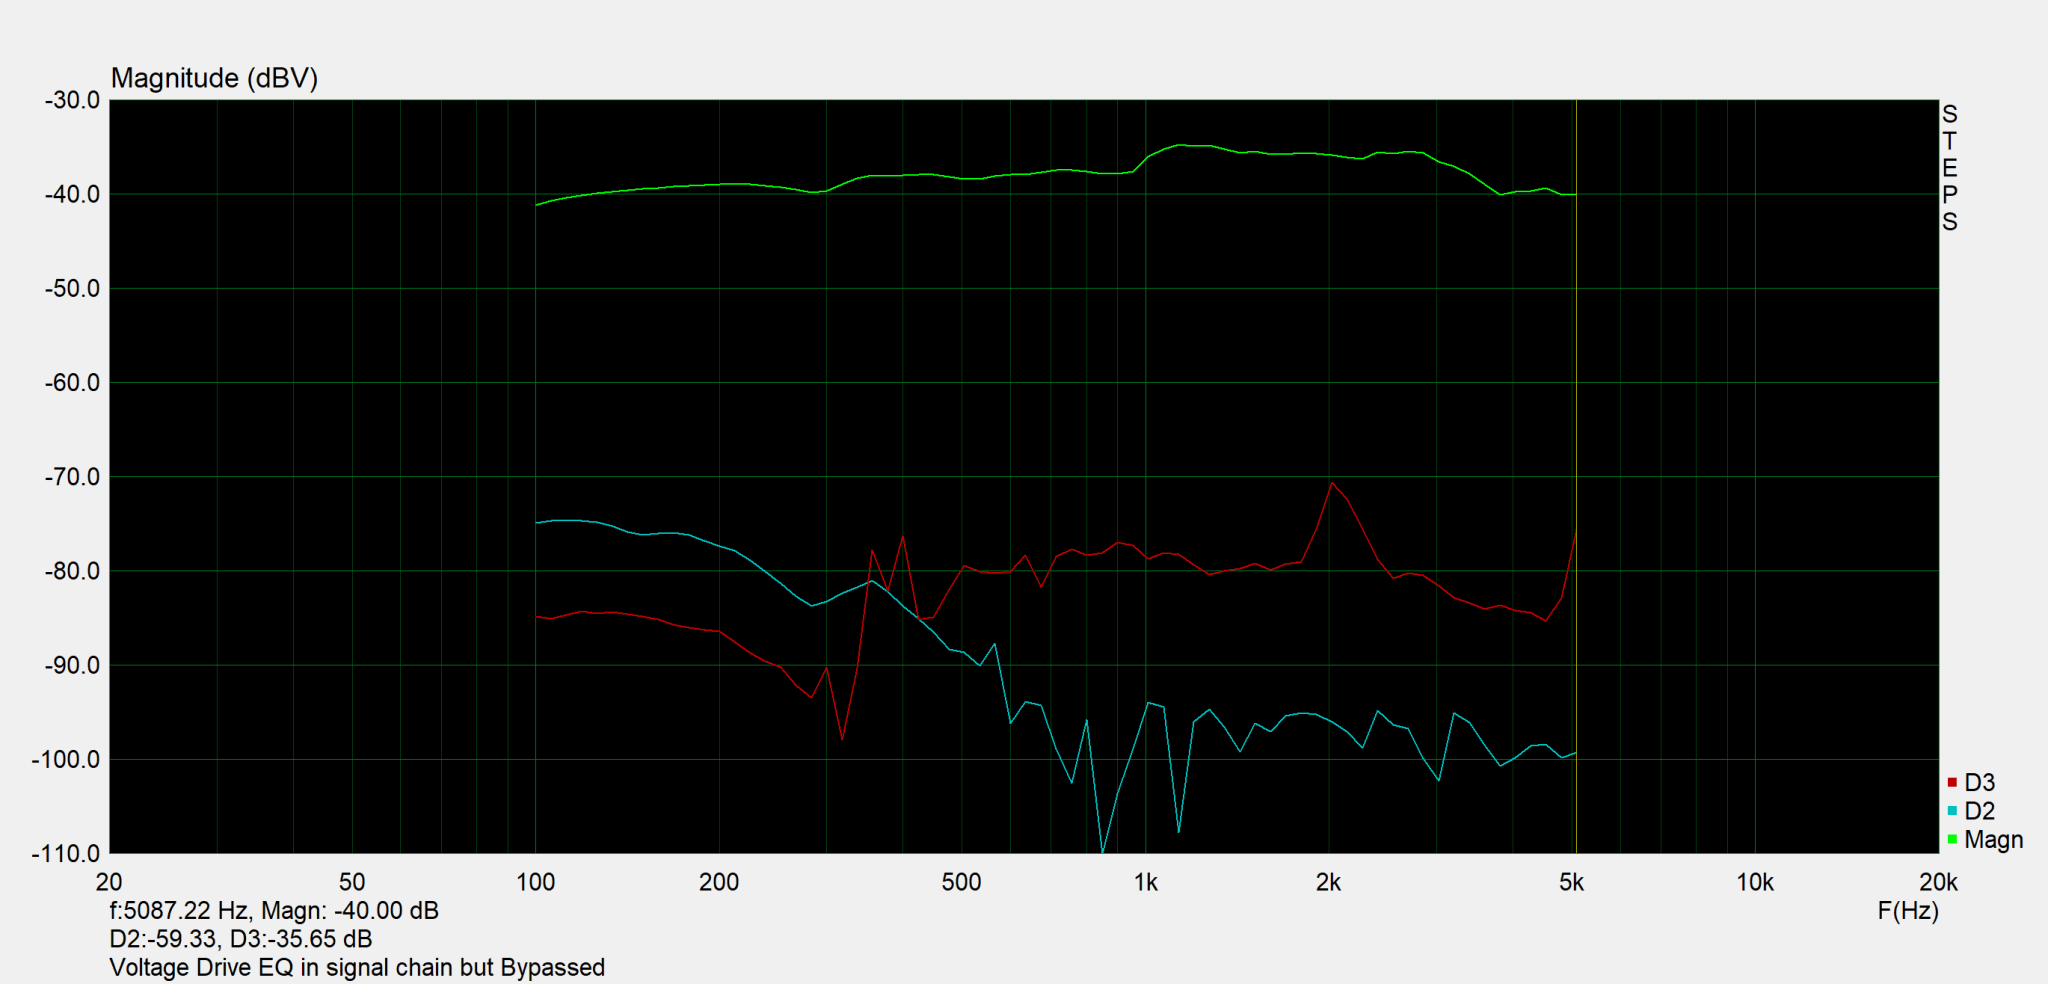
Task: Click the D3 legend label
Action: (1979, 782)
